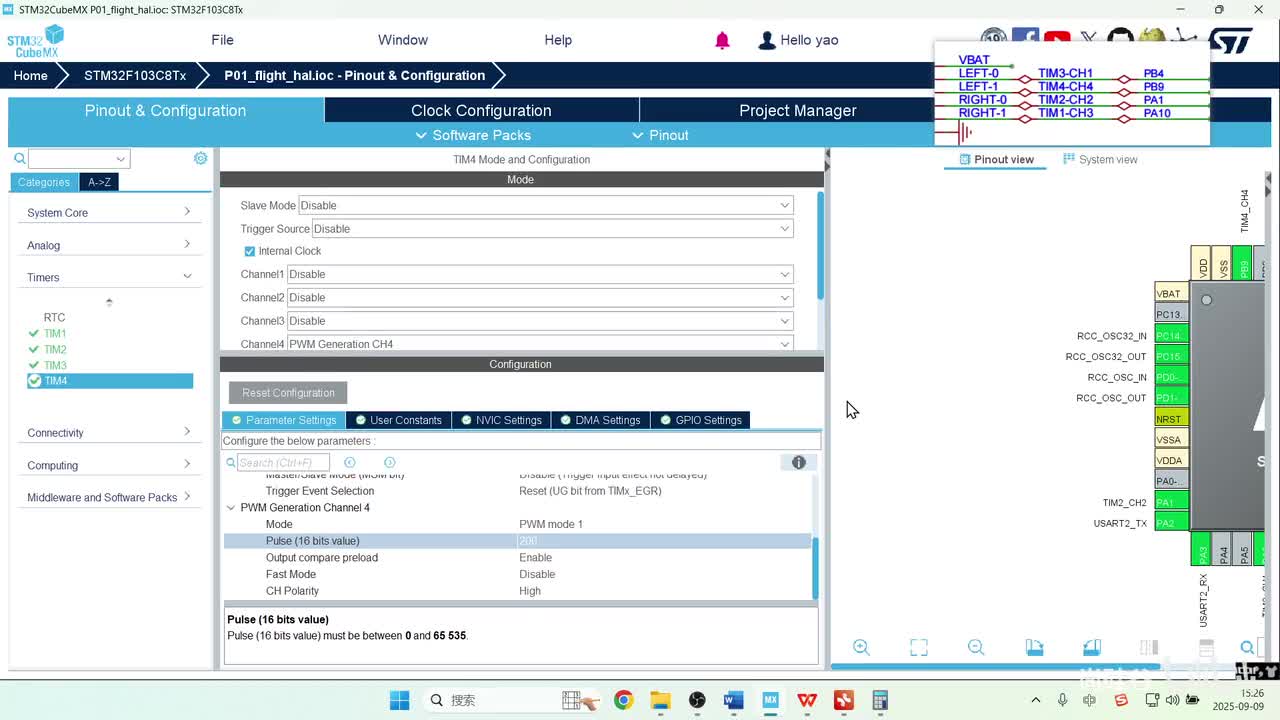
Task: Expand the System Core category
Action: pyautogui.click(x=109, y=212)
